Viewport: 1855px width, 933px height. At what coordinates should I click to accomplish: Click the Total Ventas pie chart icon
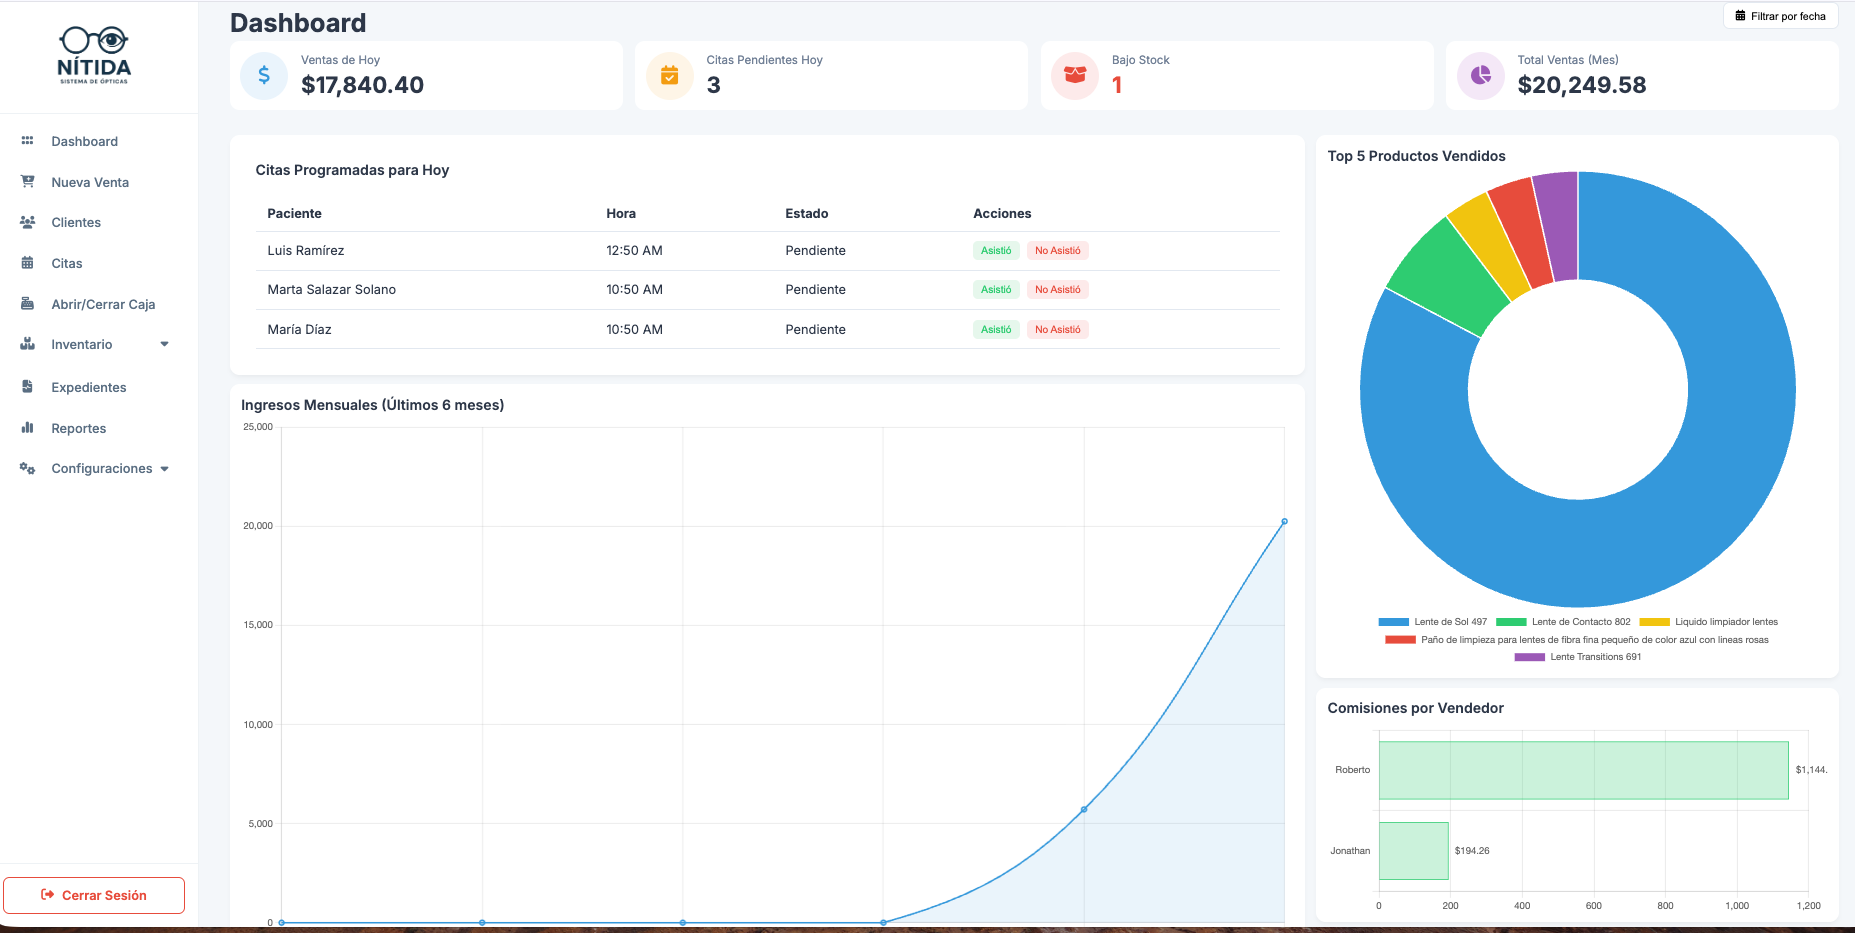[x=1481, y=75]
